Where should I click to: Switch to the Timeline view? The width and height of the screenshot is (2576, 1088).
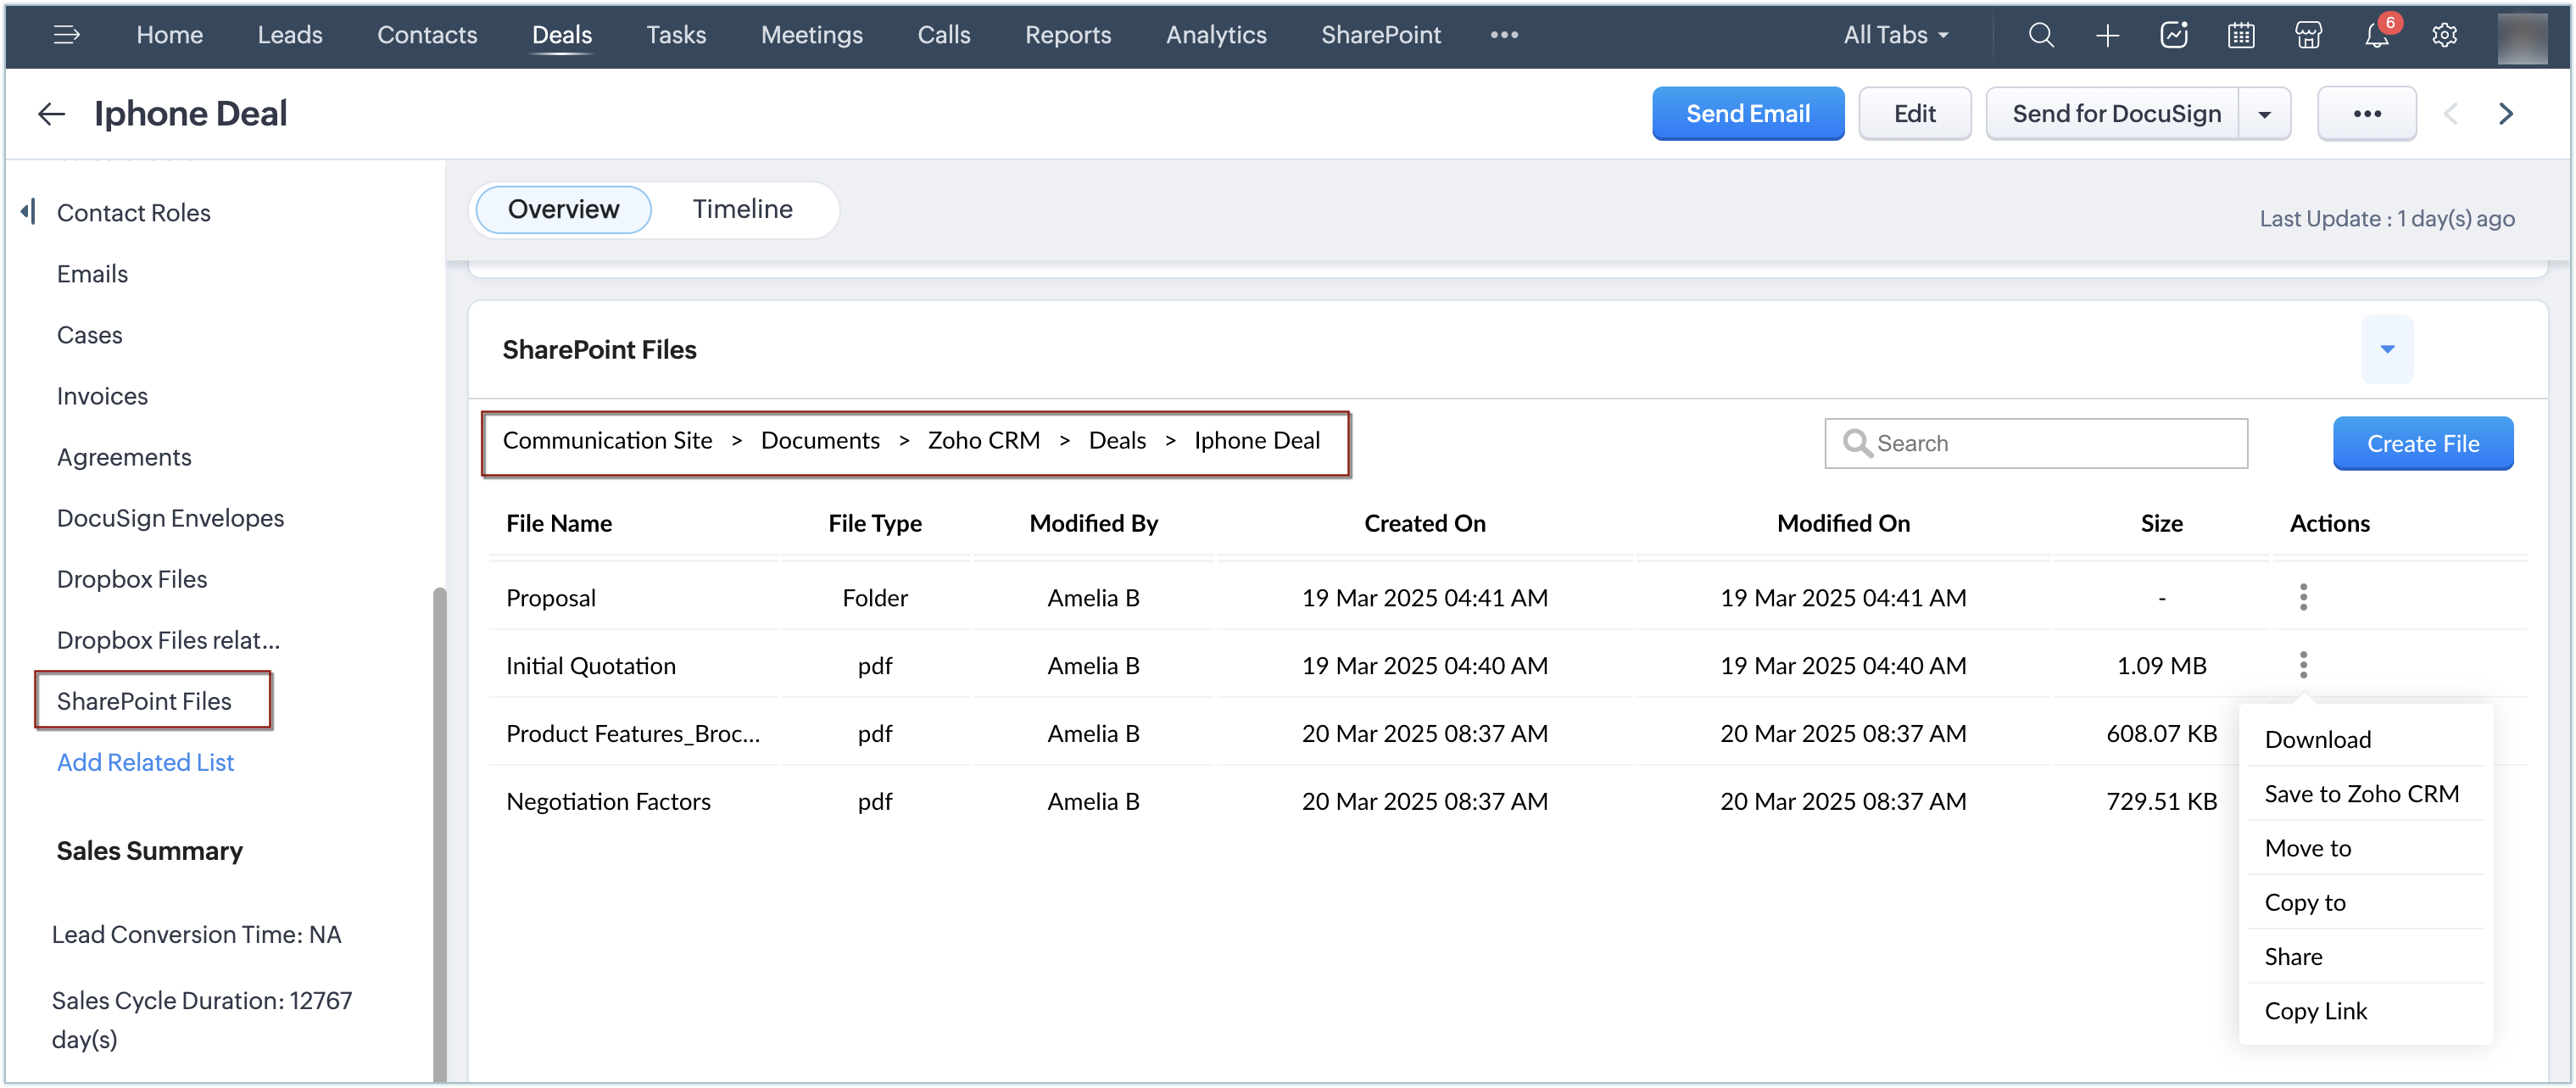[x=742, y=209]
